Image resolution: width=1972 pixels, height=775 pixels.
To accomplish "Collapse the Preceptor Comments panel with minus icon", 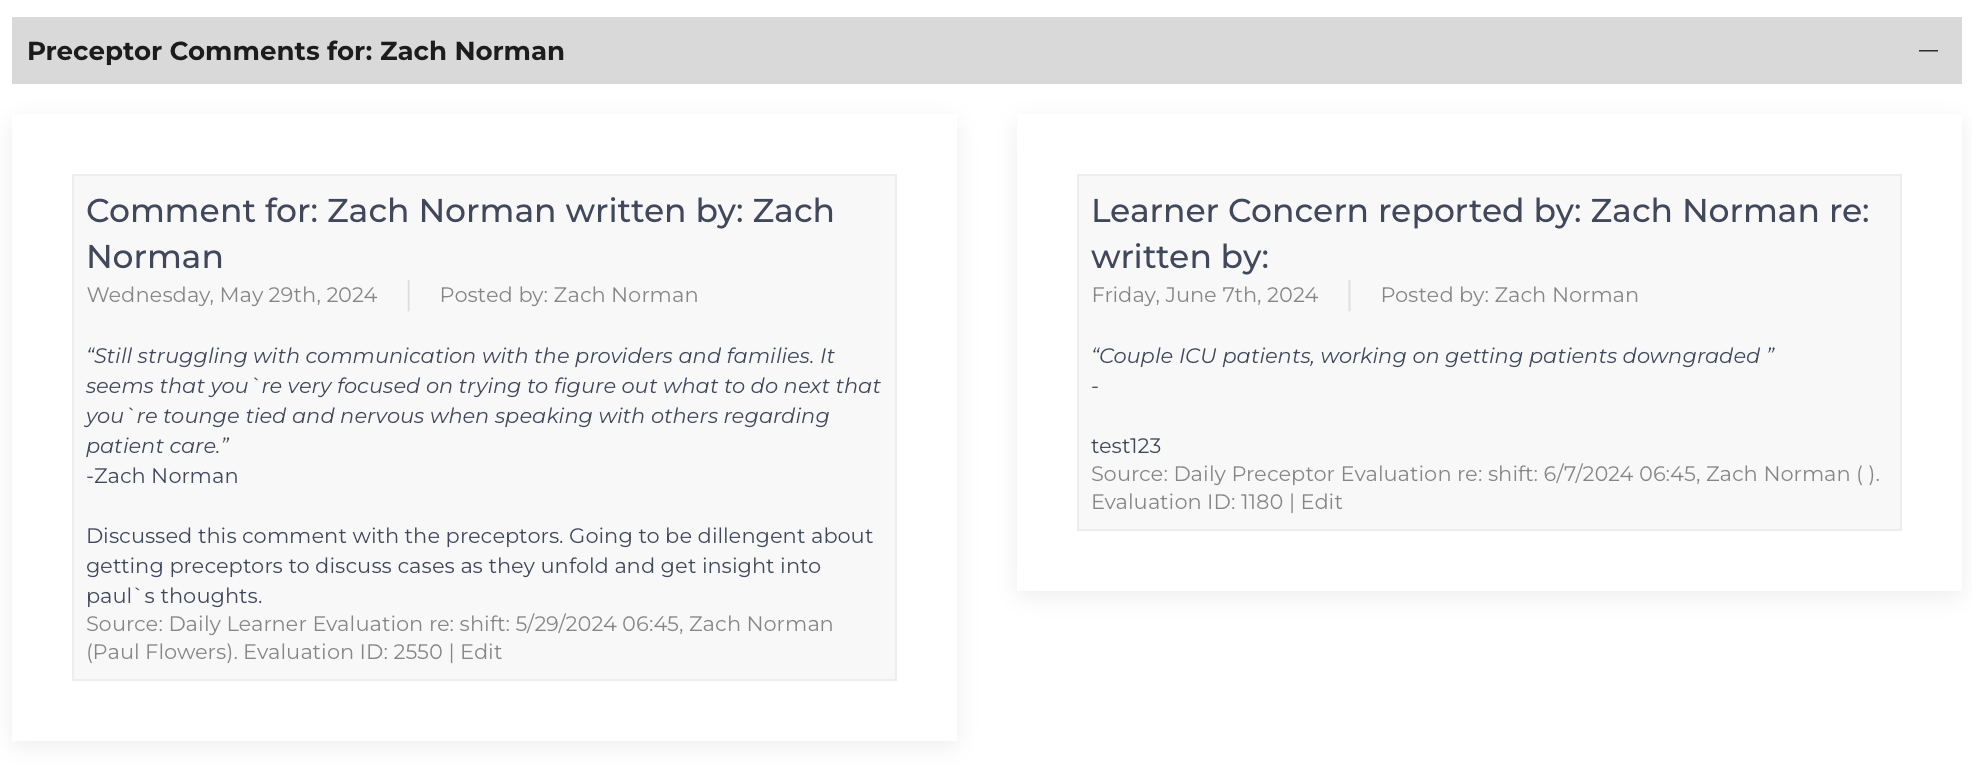I will click(x=1928, y=51).
